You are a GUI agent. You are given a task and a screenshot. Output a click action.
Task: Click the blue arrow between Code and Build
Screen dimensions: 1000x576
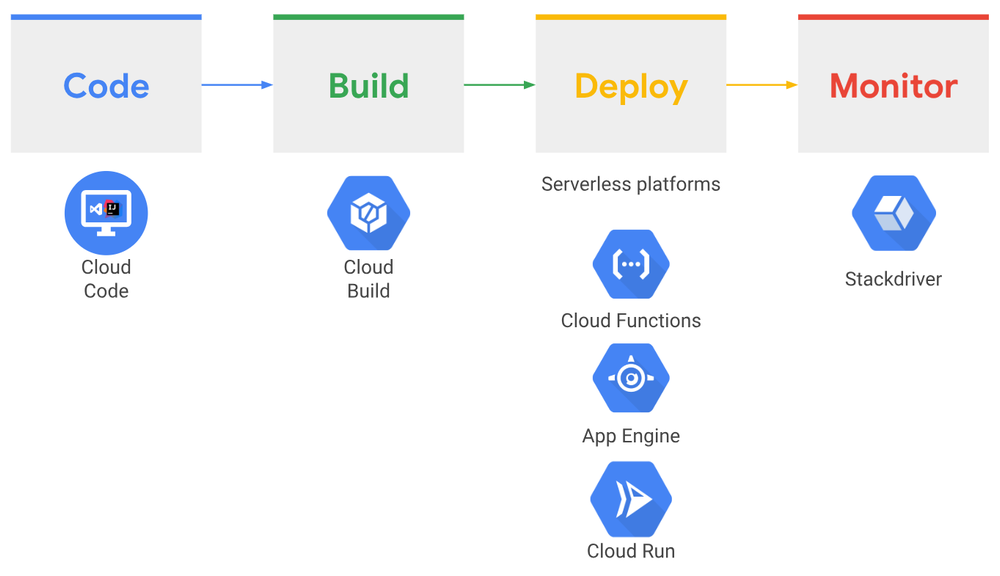(237, 85)
